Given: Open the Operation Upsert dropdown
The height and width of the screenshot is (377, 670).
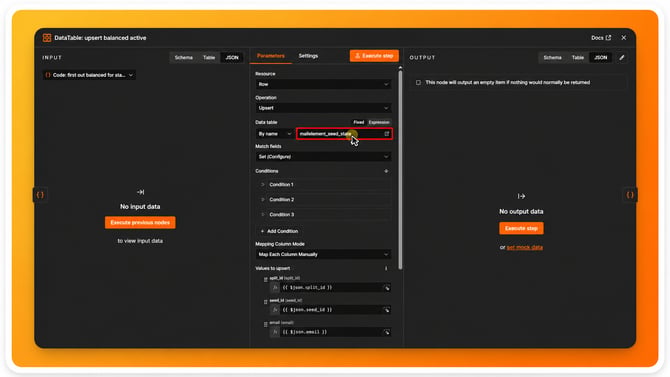Looking at the screenshot, I should coord(323,108).
